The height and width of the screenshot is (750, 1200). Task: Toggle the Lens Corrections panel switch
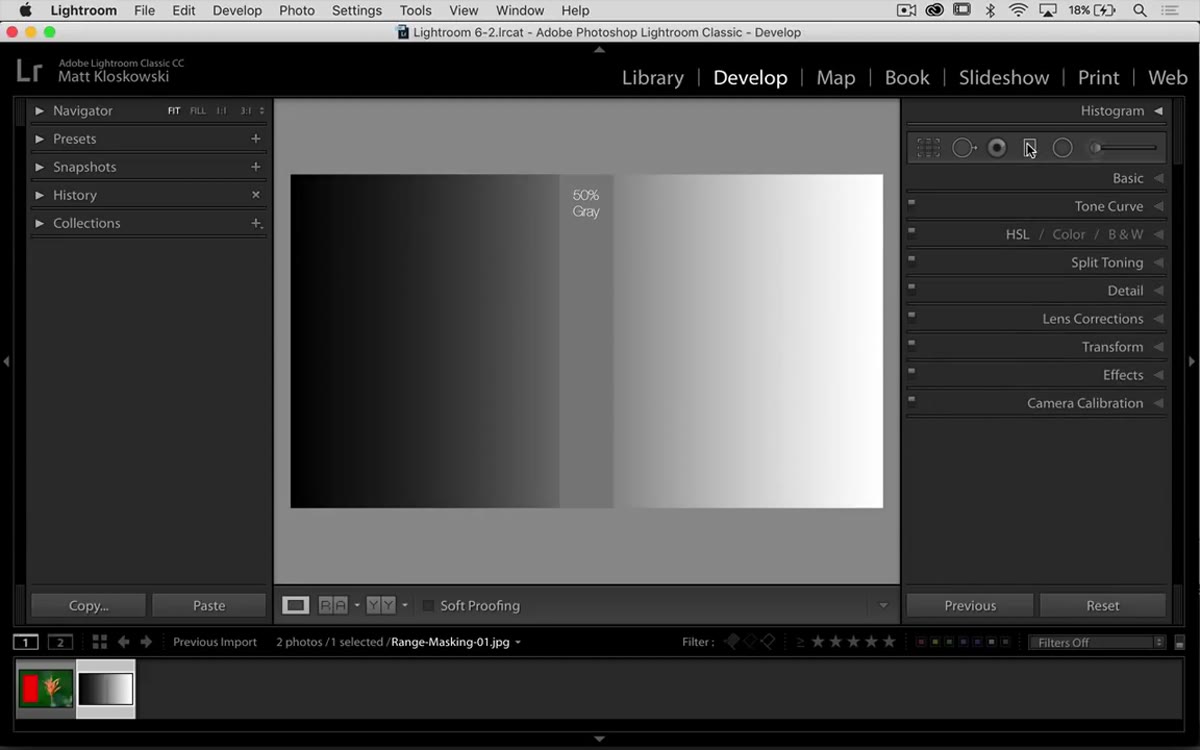912,315
